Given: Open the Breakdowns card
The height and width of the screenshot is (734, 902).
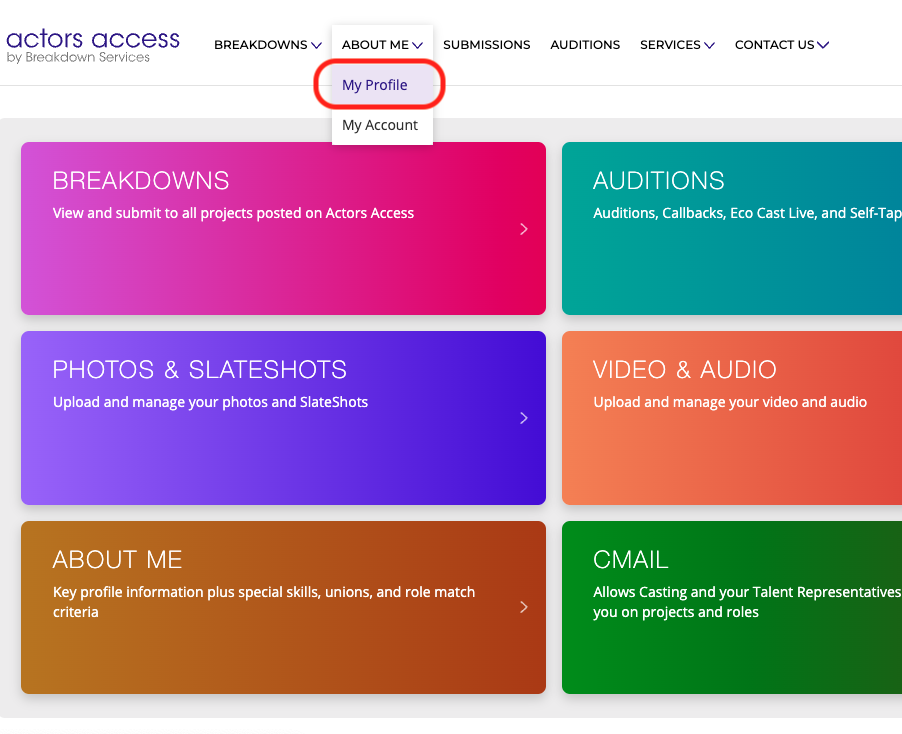Looking at the screenshot, I should [x=283, y=228].
